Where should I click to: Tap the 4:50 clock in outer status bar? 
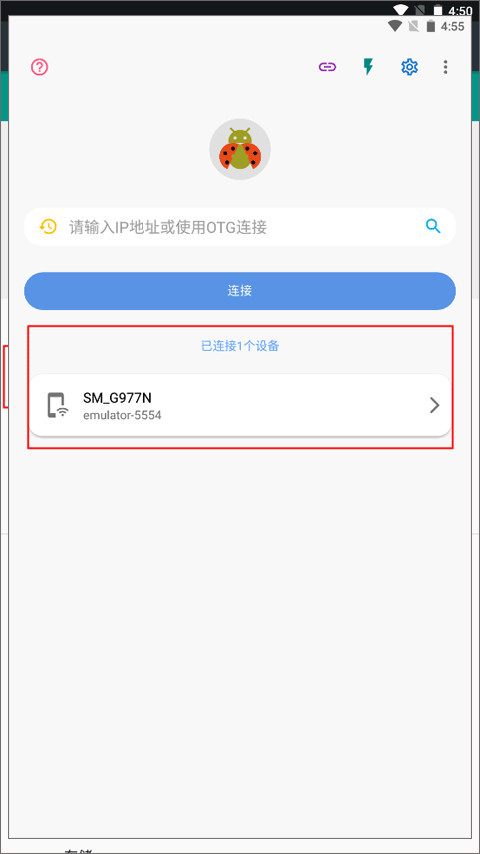coord(460,10)
